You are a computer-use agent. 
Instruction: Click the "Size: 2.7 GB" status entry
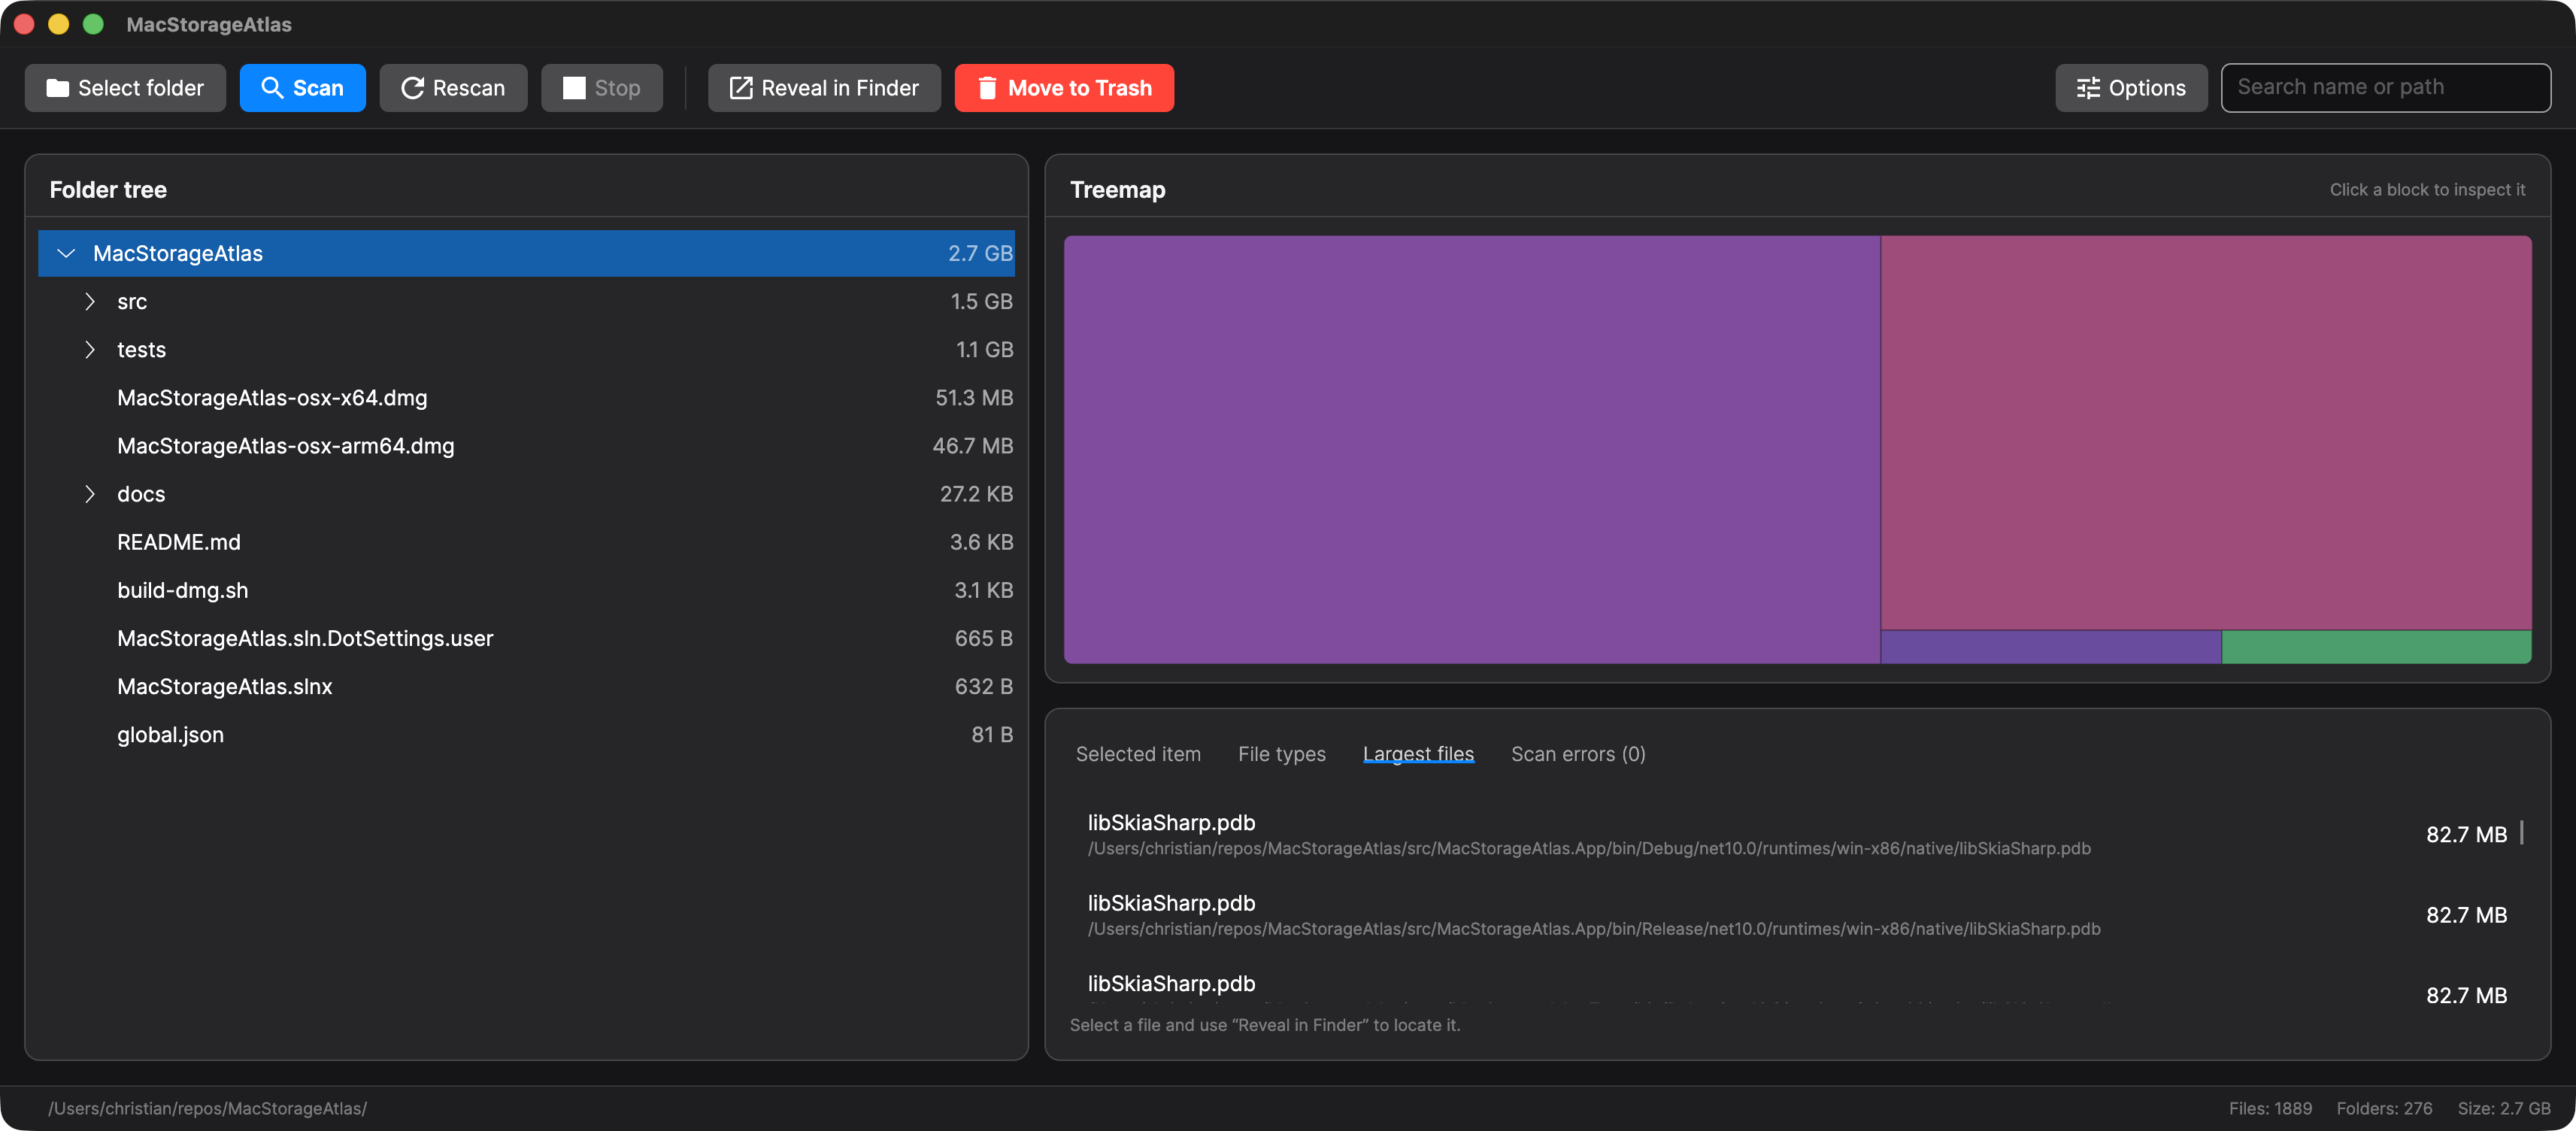[2504, 1108]
